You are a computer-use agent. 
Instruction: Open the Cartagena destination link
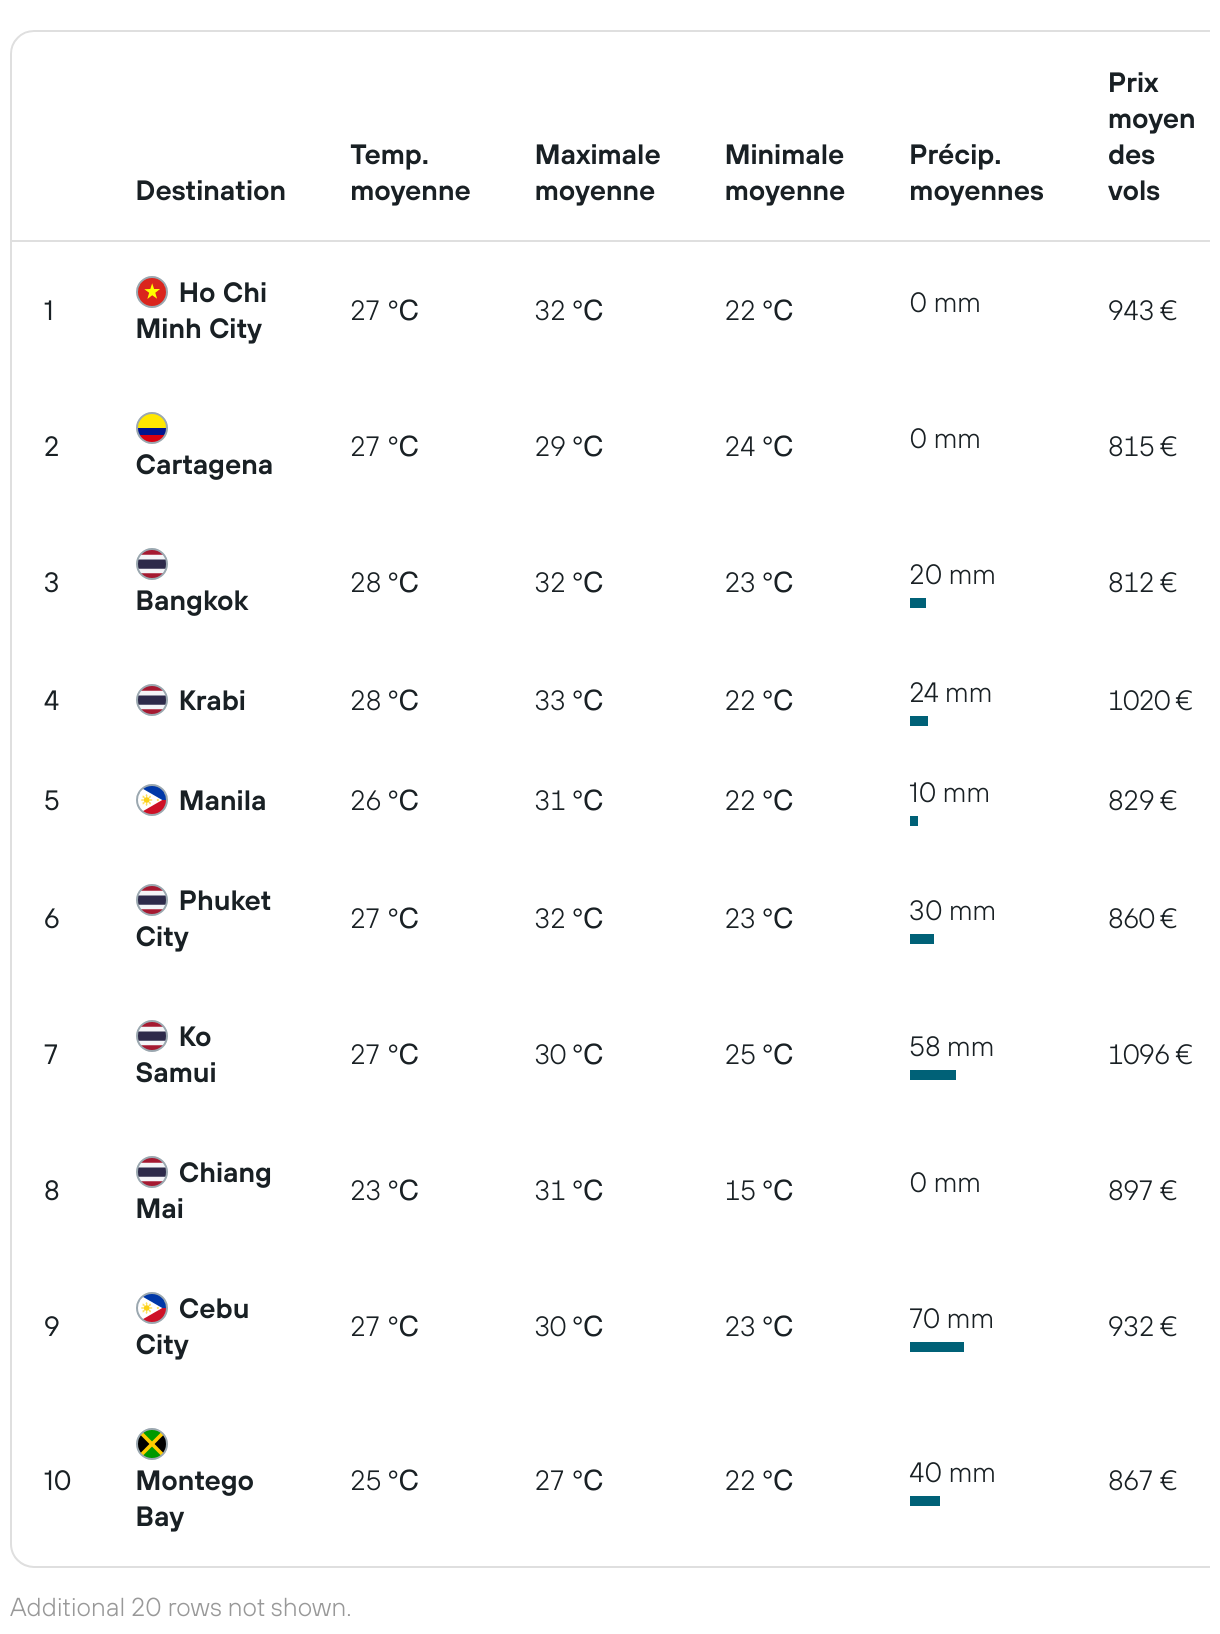pos(204,465)
